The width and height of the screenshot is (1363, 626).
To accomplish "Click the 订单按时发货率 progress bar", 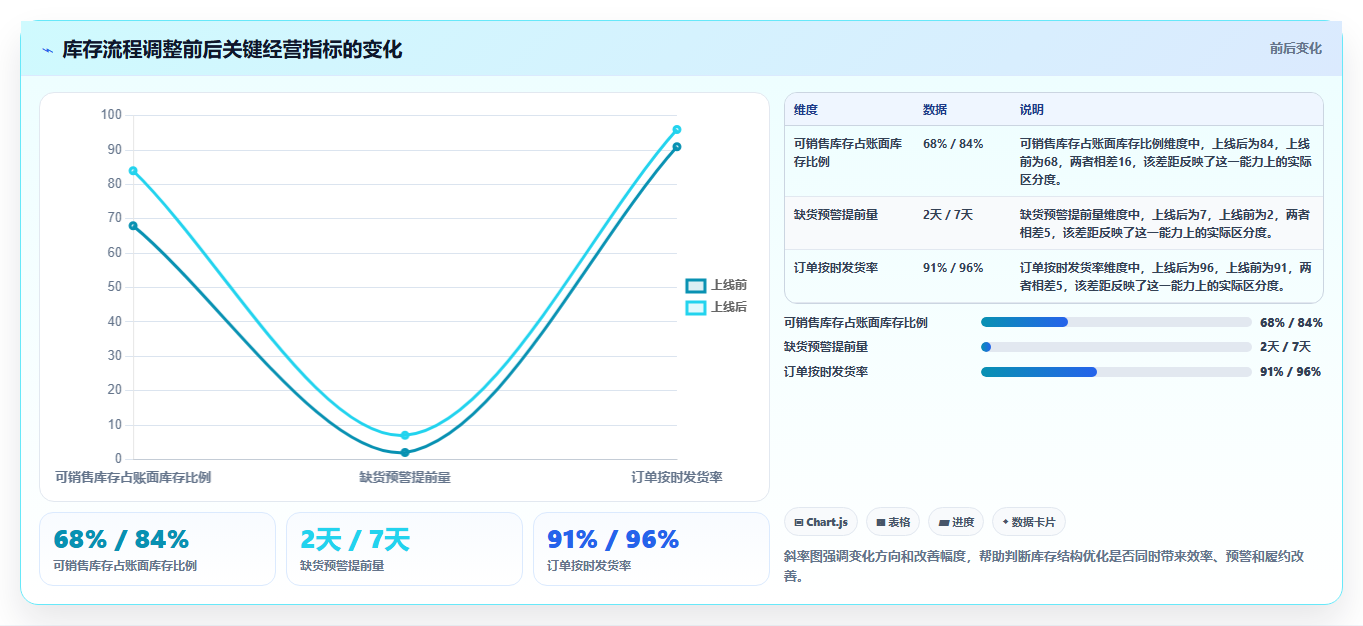I will click(1116, 372).
